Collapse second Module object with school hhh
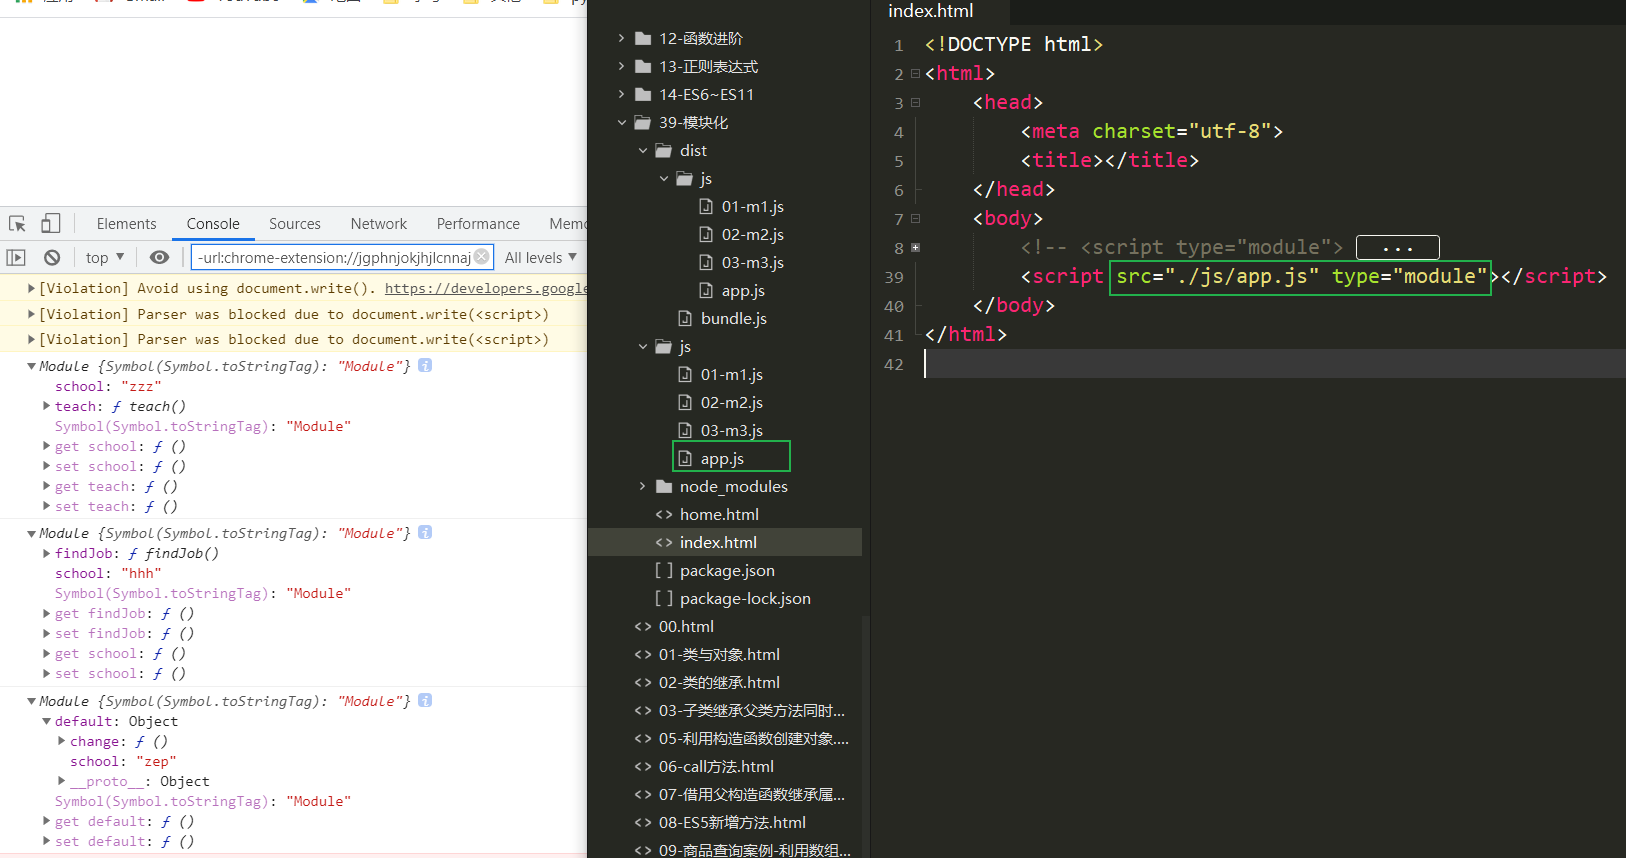Screen dimensions: 1626x858 pos(31,533)
